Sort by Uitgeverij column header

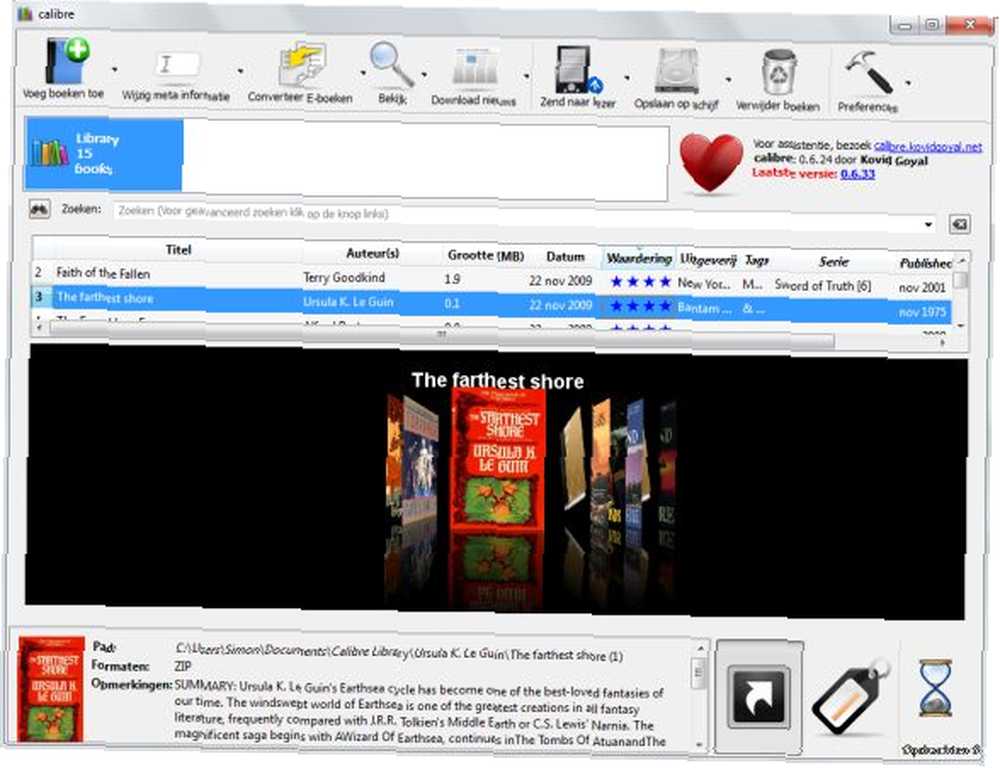(x=707, y=260)
